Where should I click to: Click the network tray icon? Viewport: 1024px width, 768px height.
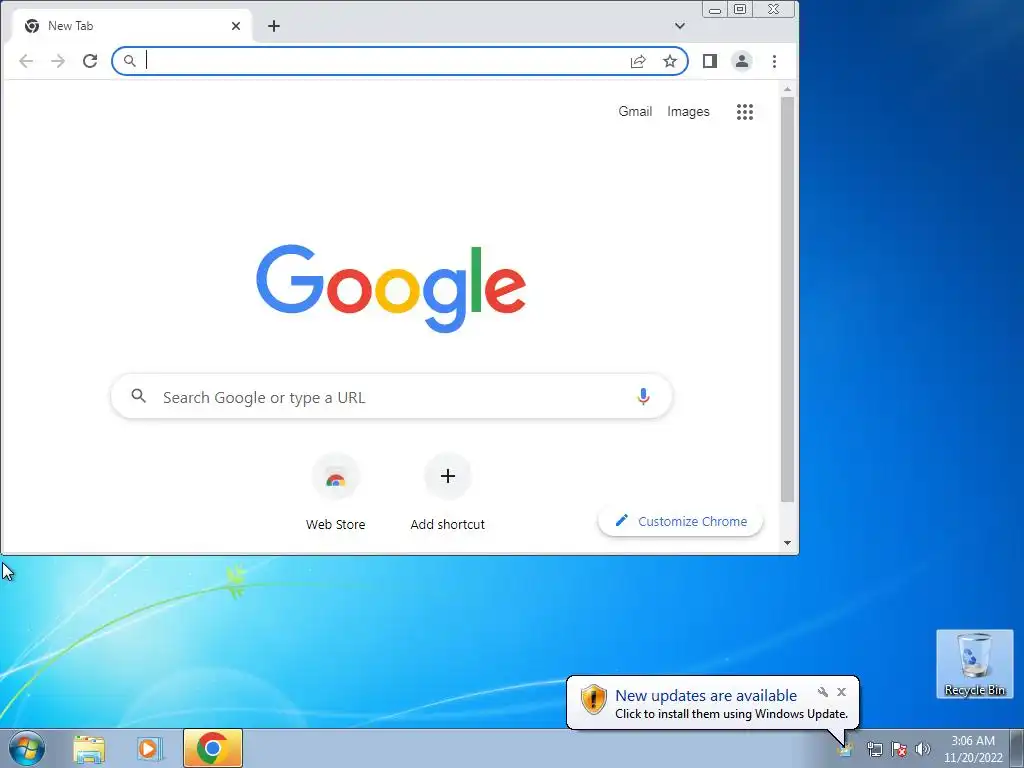point(874,749)
